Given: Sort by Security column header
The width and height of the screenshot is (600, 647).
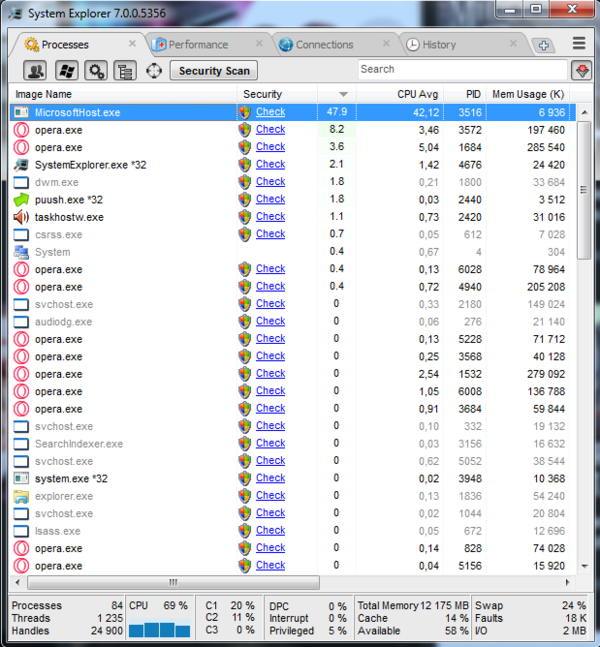Looking at the screenshot, I should point(277,94).
